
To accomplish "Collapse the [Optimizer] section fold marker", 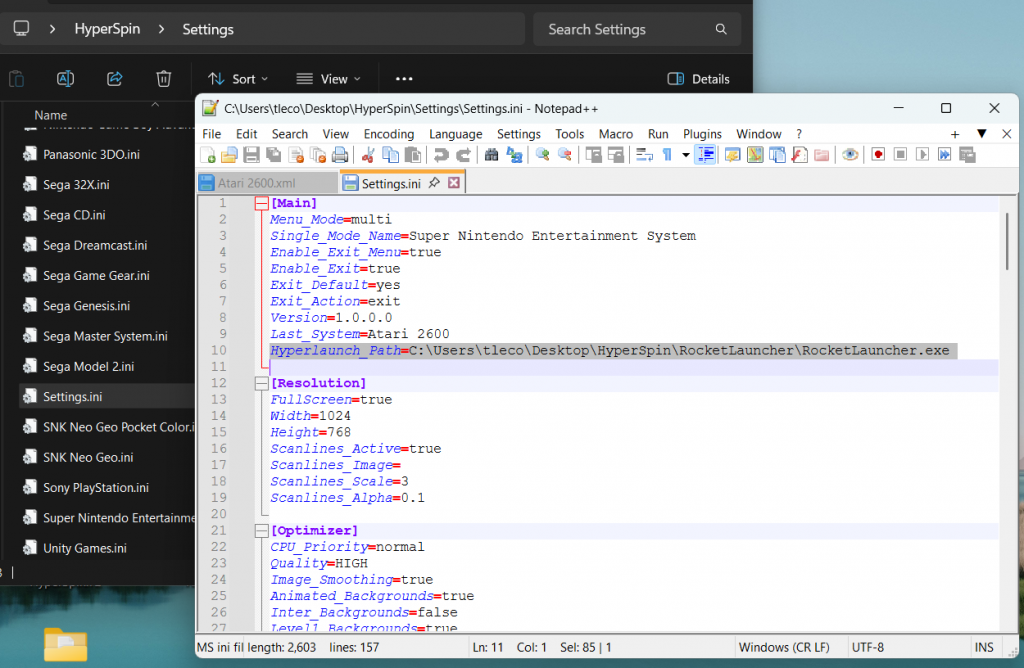I will [x=261, y=530].
